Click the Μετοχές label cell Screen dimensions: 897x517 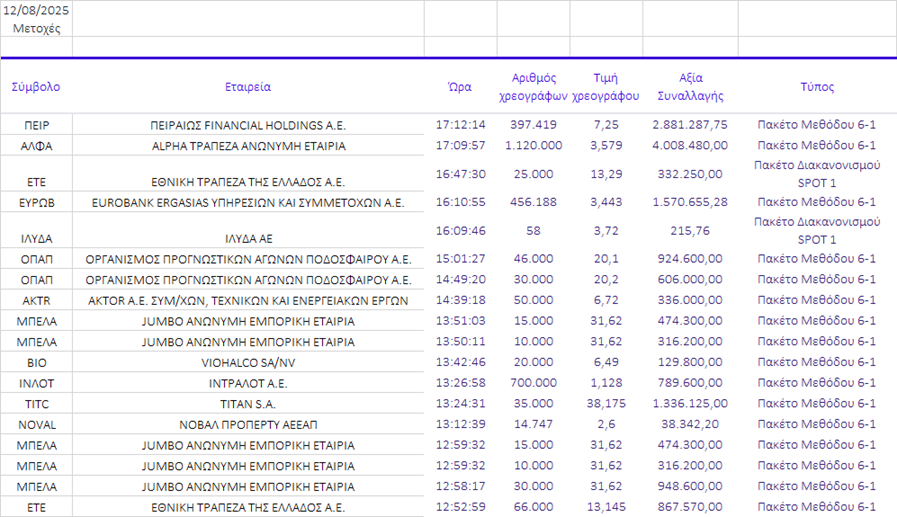36,29
